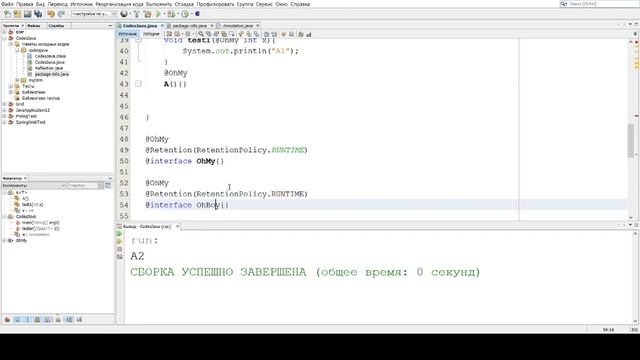Click the Open Project toolbar icon

click(x=27, y=14)
